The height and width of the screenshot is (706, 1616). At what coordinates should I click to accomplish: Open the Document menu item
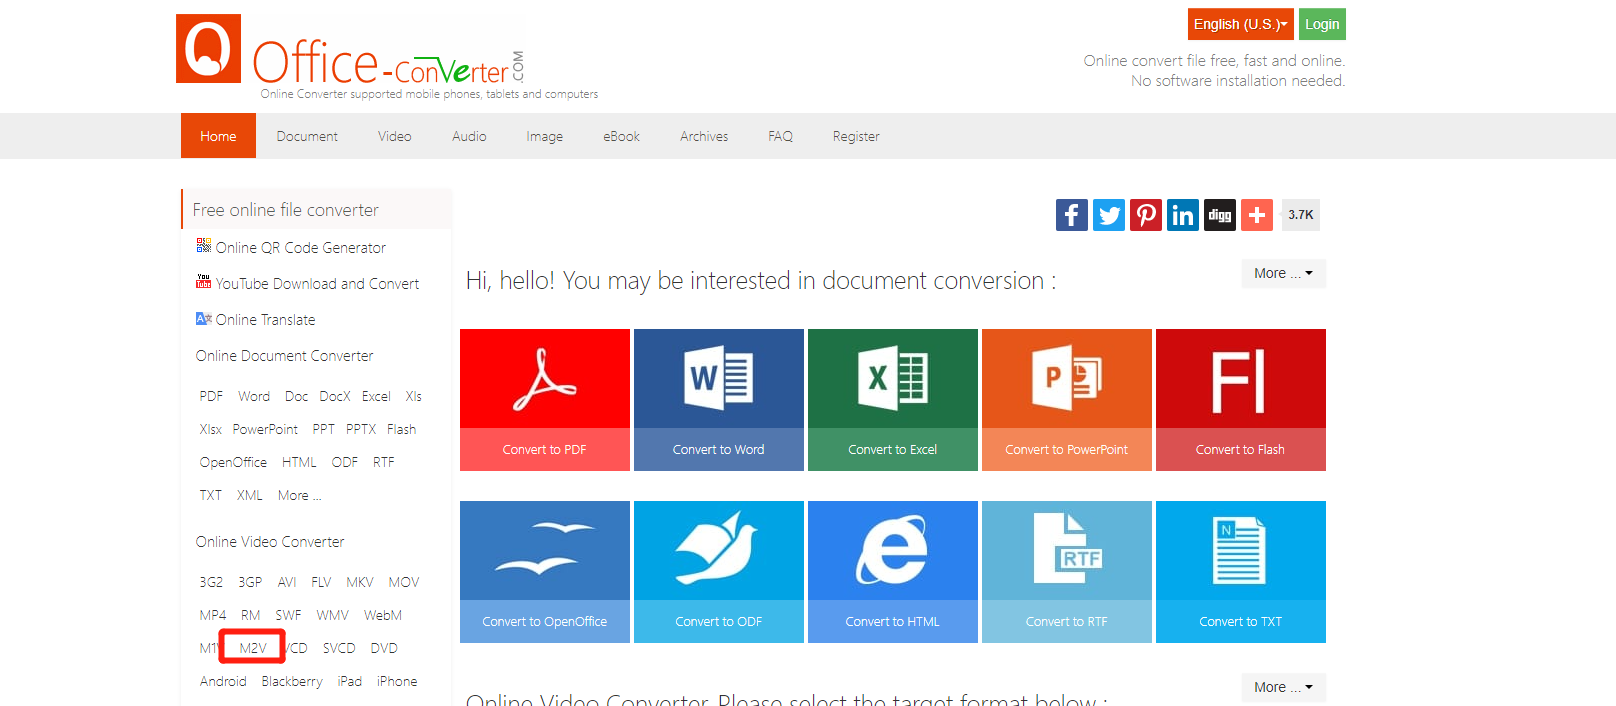(307, 136)
